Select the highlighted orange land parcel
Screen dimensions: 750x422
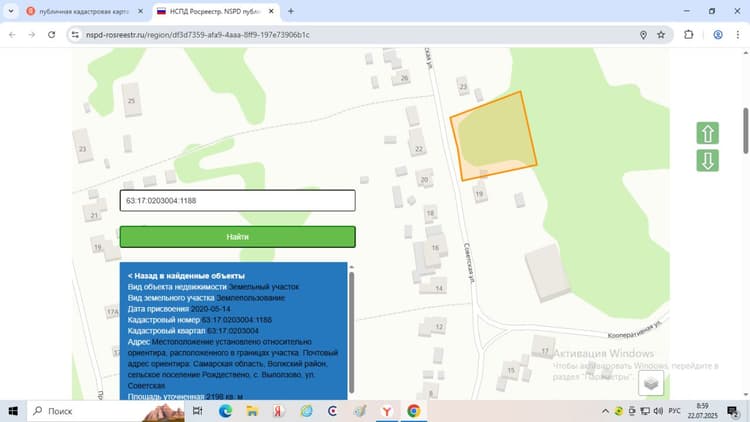click(494, 135)
